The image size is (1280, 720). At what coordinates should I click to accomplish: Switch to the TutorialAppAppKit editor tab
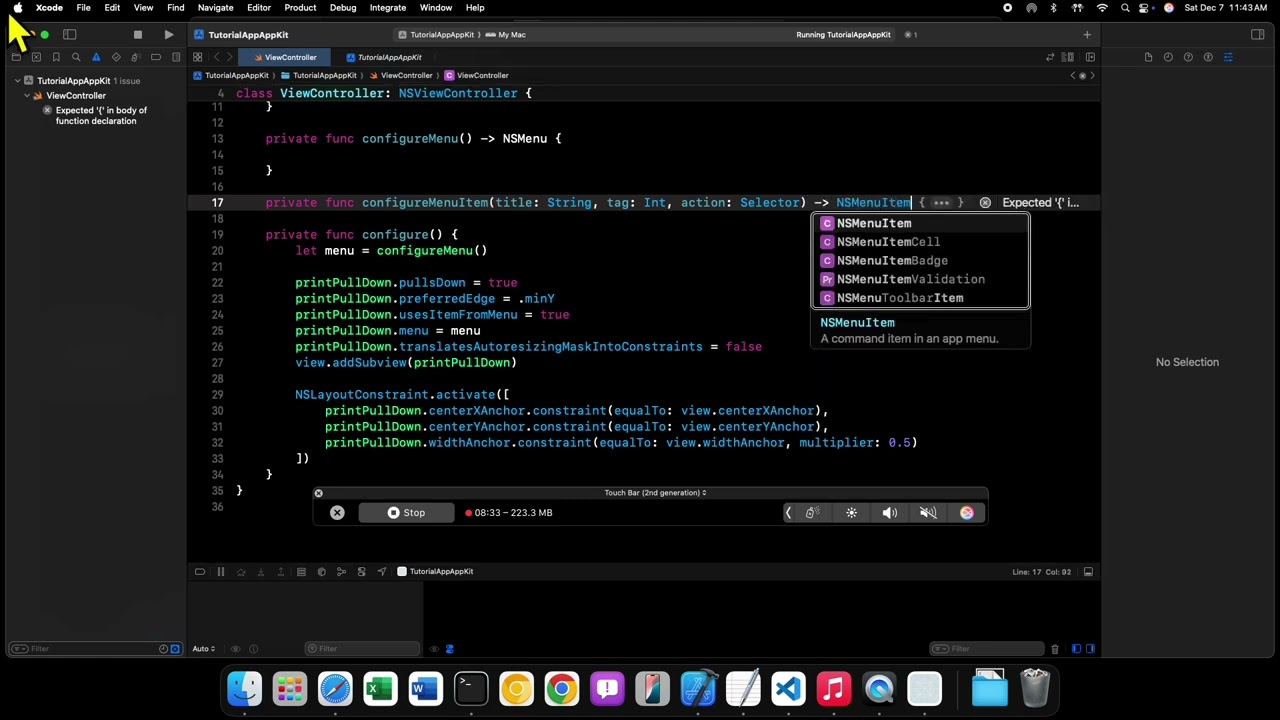[382, 57]
